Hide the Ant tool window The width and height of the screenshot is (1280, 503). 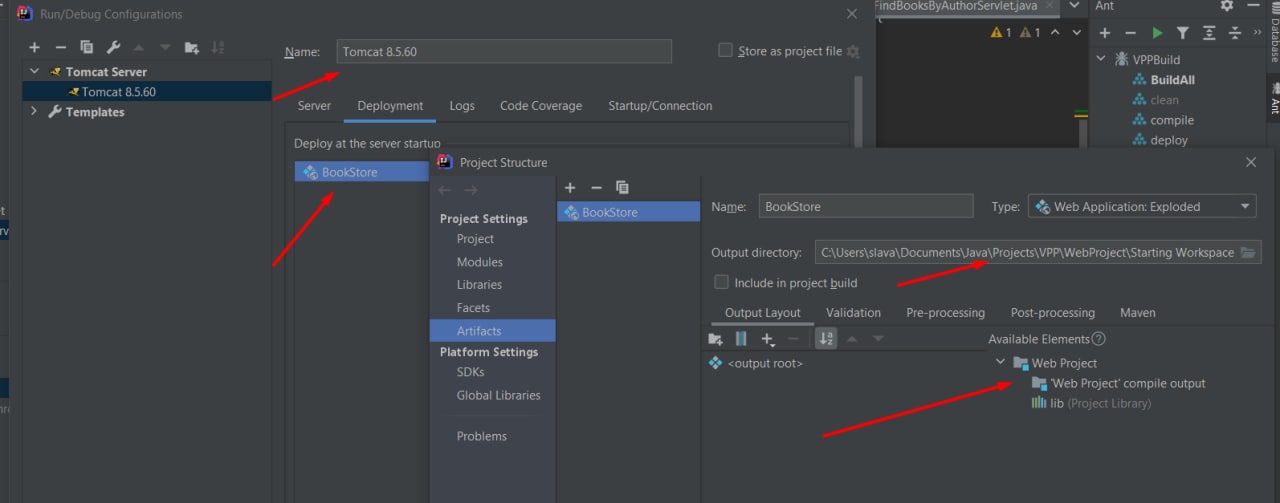coord(1253,6)
